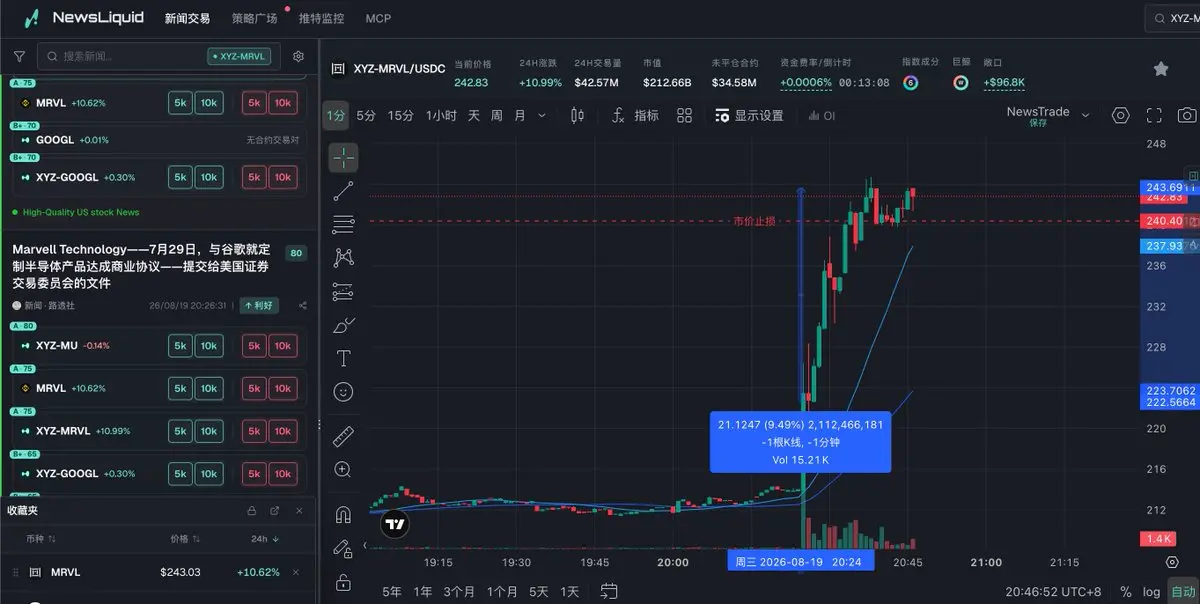Share the Marvell Technology news item
Screen dimensions: 1200x604
[302, 306]
